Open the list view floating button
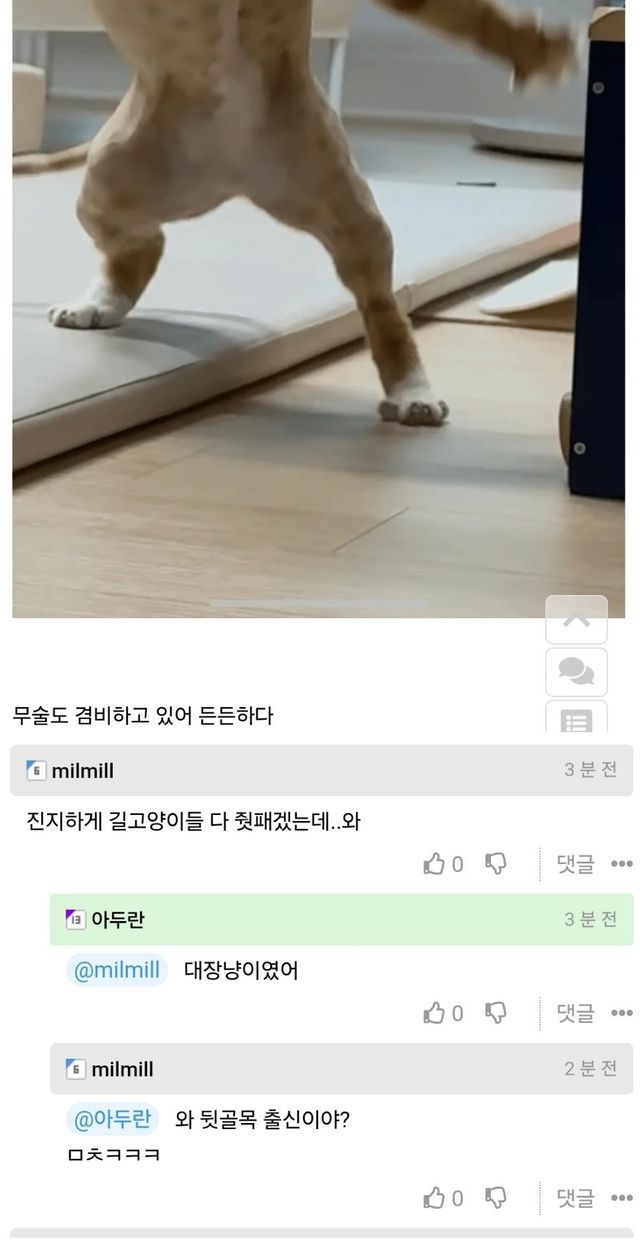 point(576,717)
